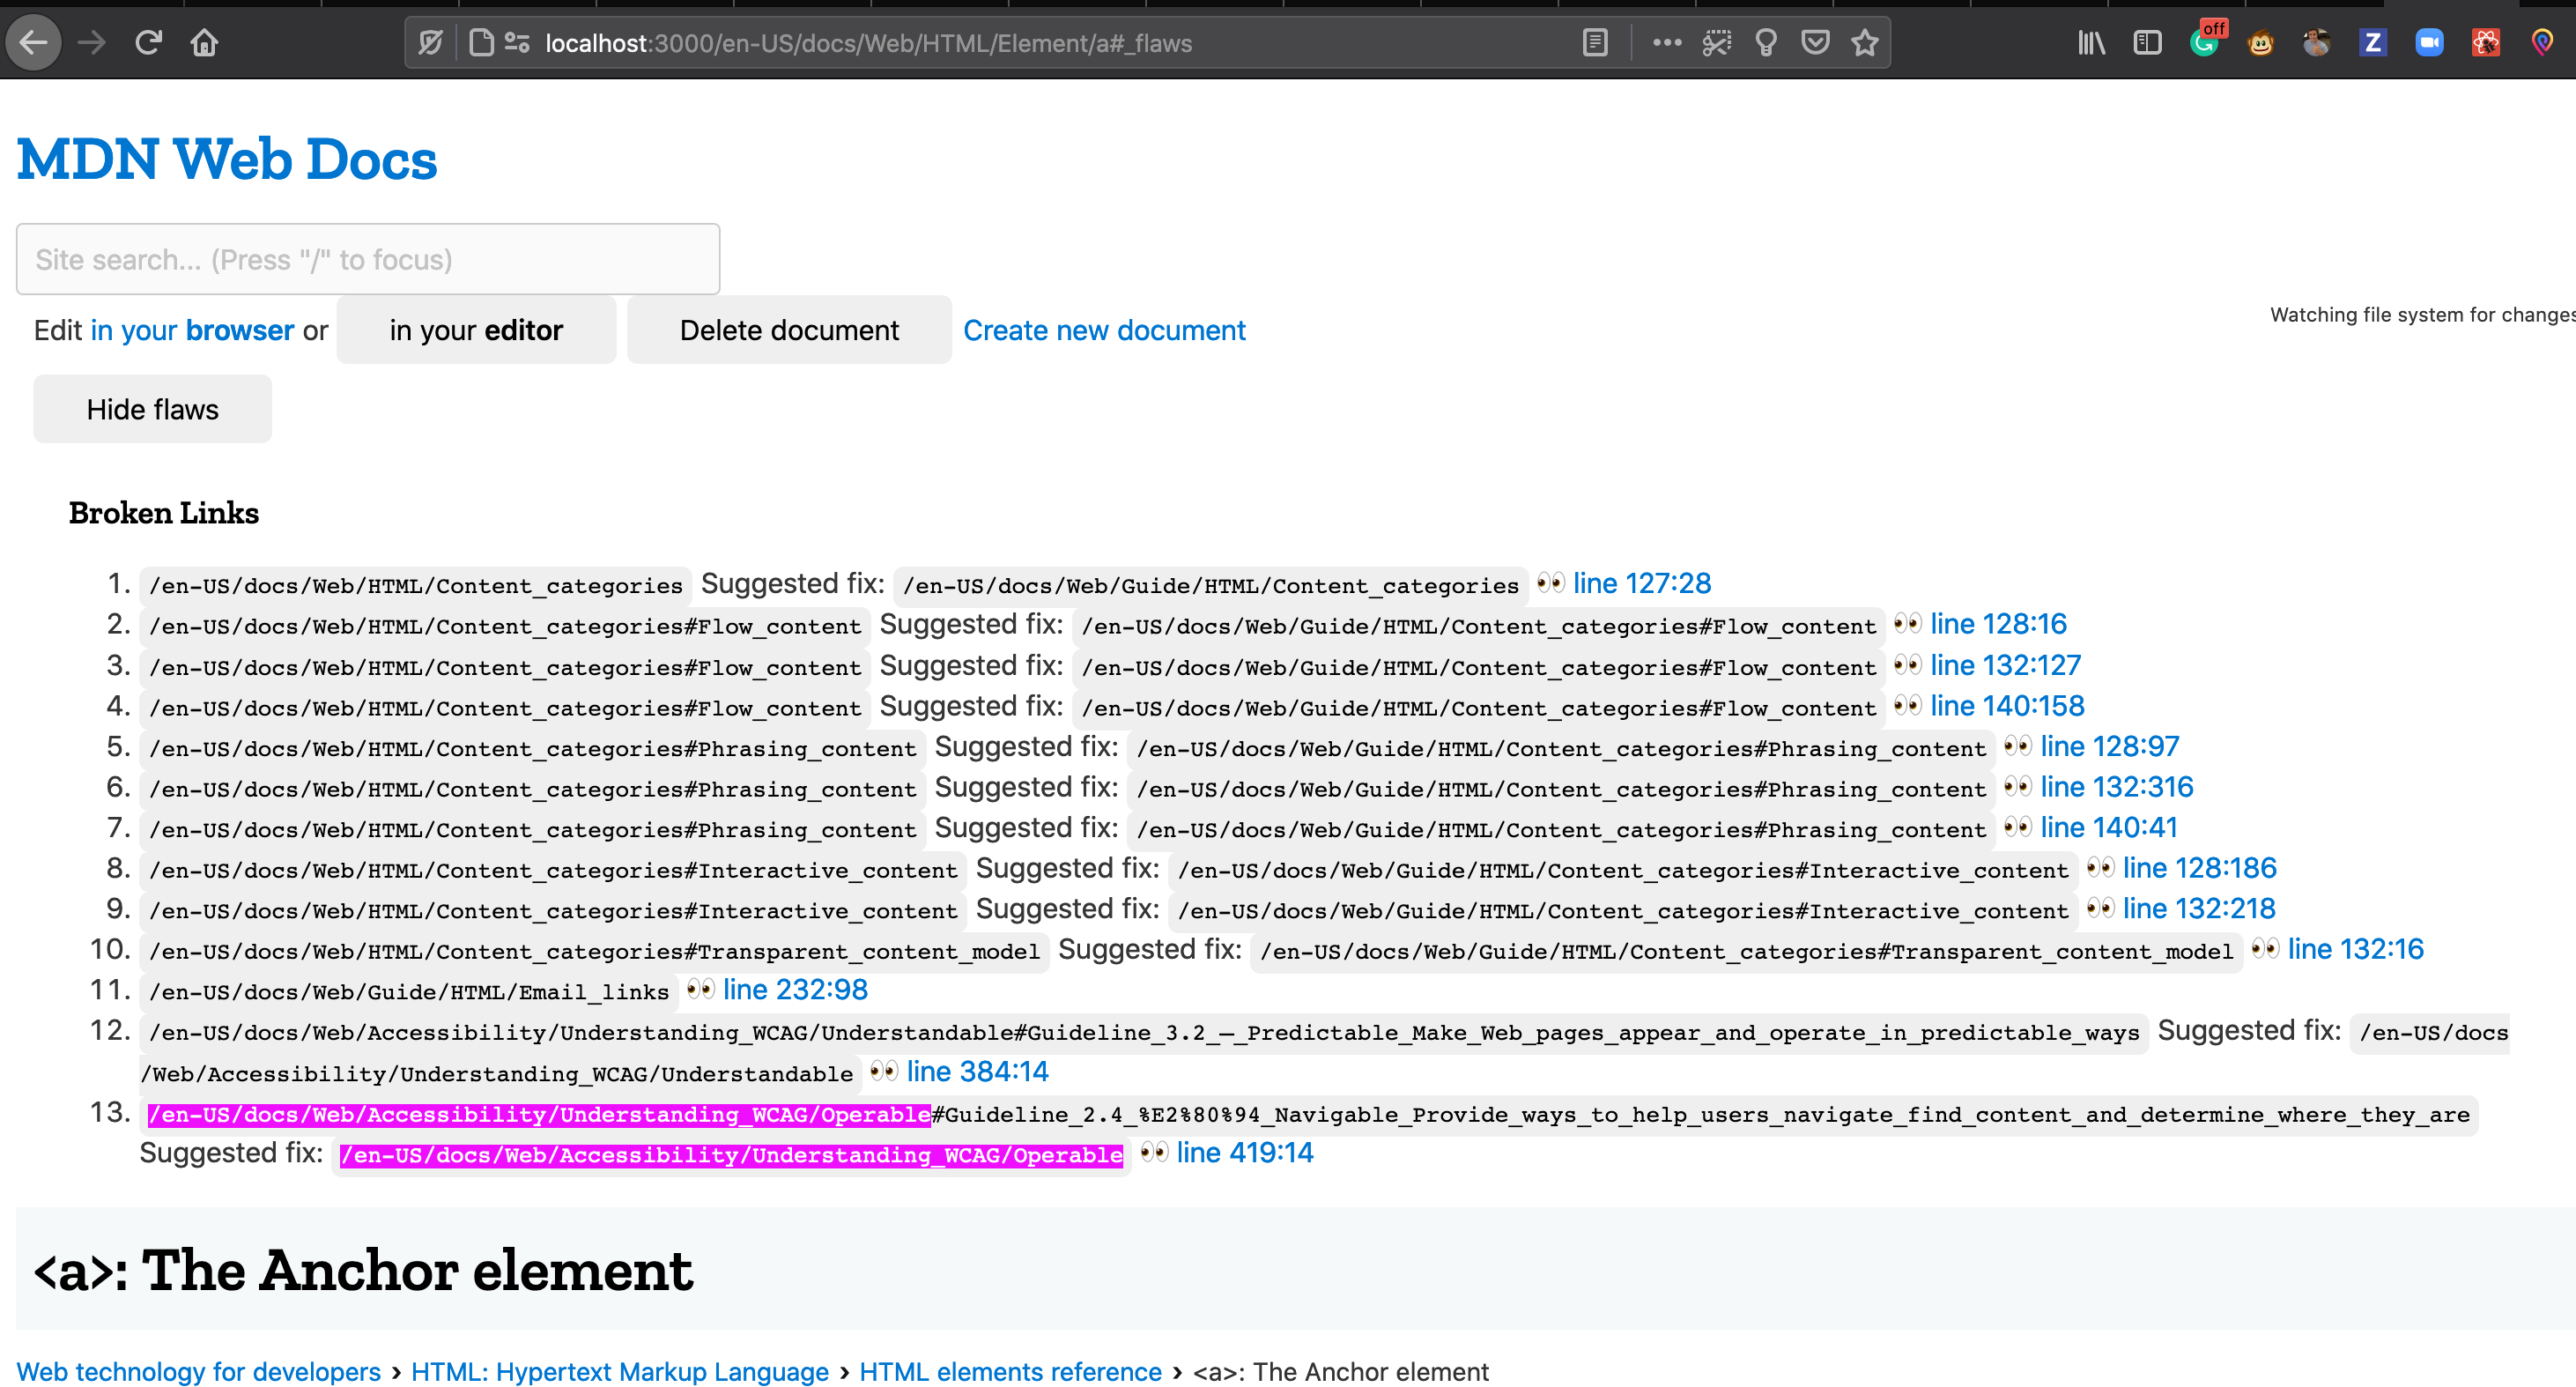2576x1387 pixels.
Task: Open link 'line 384:14'
Action: click(x=977, y=1072)
